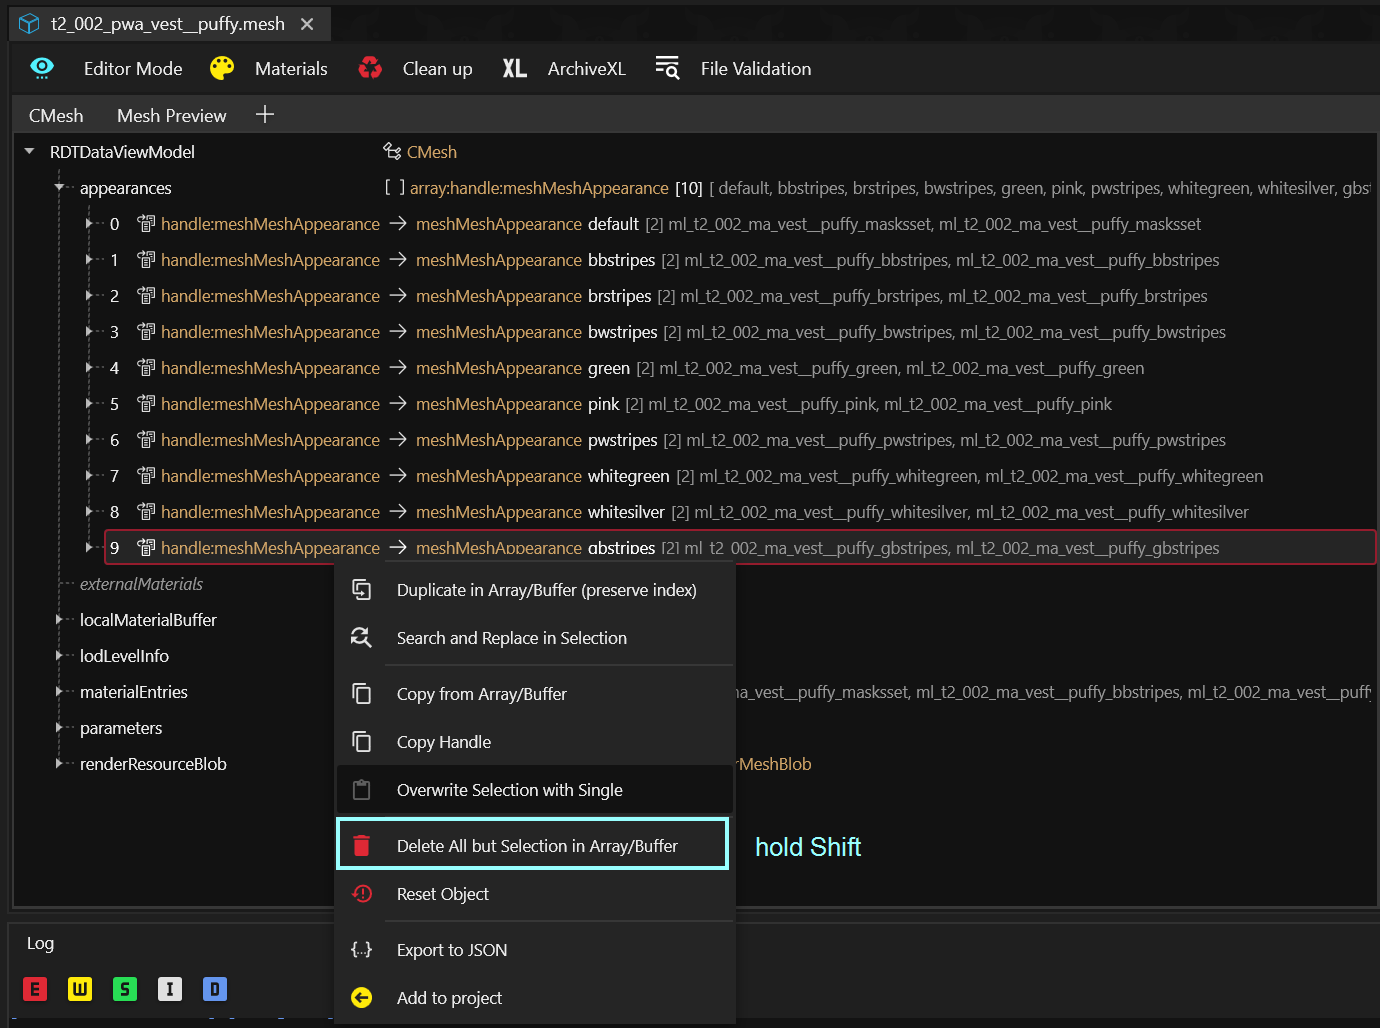Viewport: 1380px width, 1028px height.
Task: Click the Clean up recycle icon
Action: point(370,68)
